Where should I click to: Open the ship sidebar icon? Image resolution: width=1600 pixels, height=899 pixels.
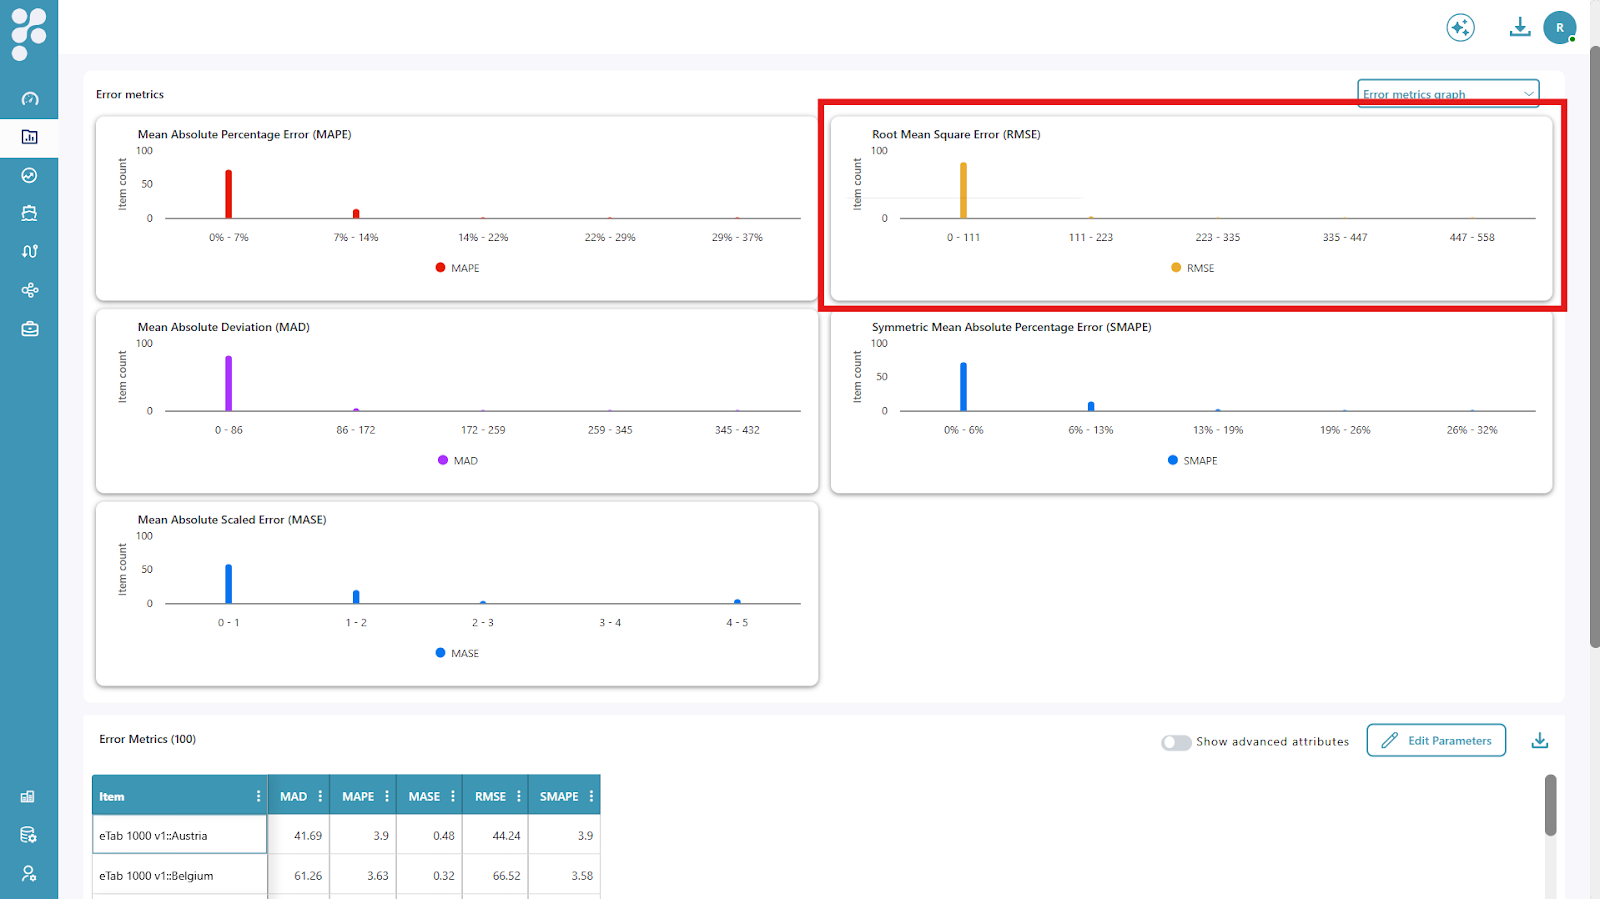tap(29, 213)
